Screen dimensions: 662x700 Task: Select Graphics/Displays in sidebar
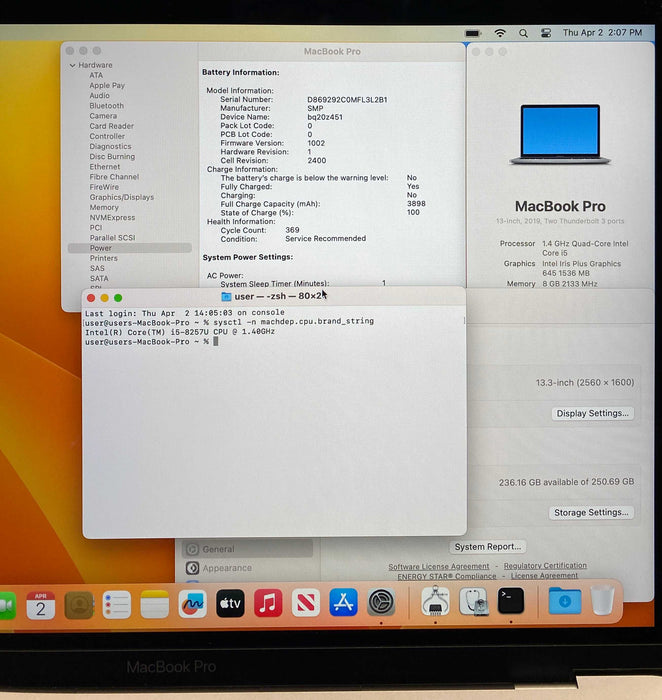pyautogui.click(x=121, y=197)
